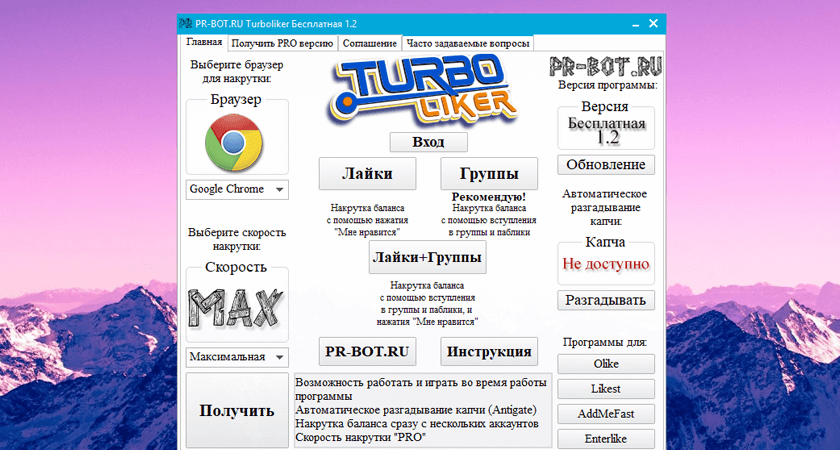The height and width of the screenshot is (450, 840).
Task: Open the Google Chrome browser dropdown
Action: pyautogui.click(x=237, y=190)
